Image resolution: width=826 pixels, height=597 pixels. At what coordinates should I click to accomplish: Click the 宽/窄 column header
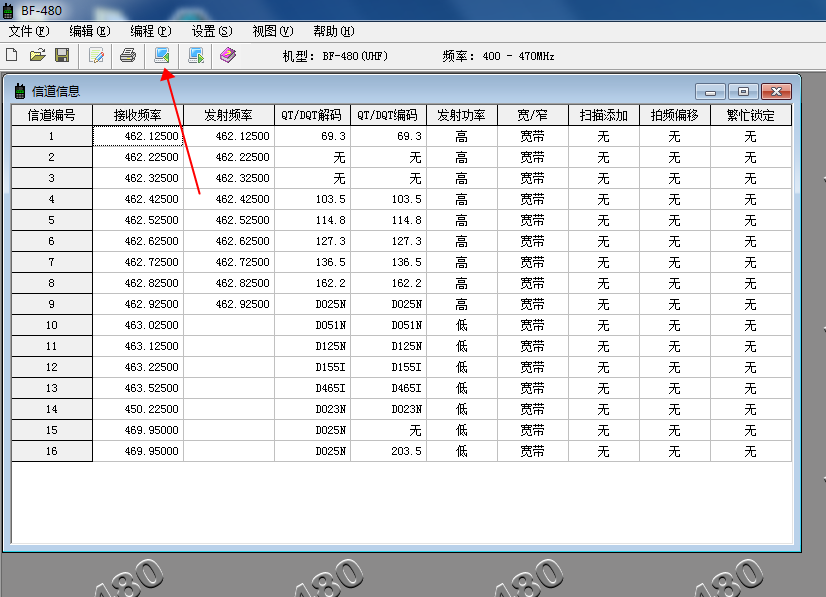(533, 115)
